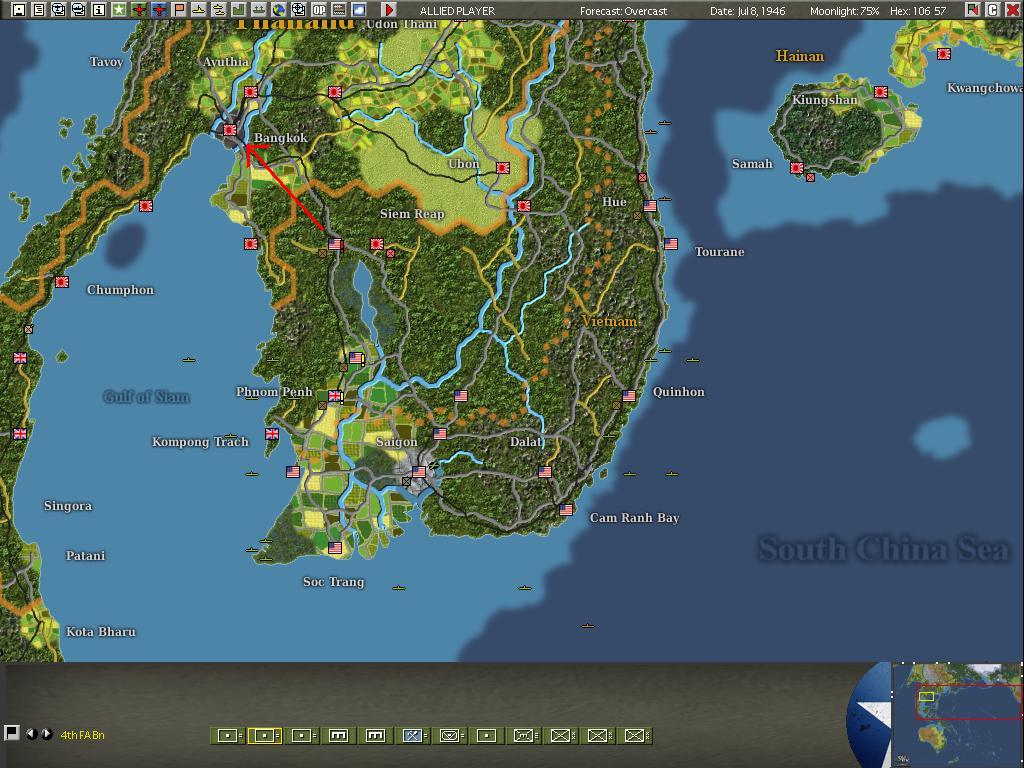Open the cloud weather icon
This screenshot has height=768, width=1024.
click(359, 9)
